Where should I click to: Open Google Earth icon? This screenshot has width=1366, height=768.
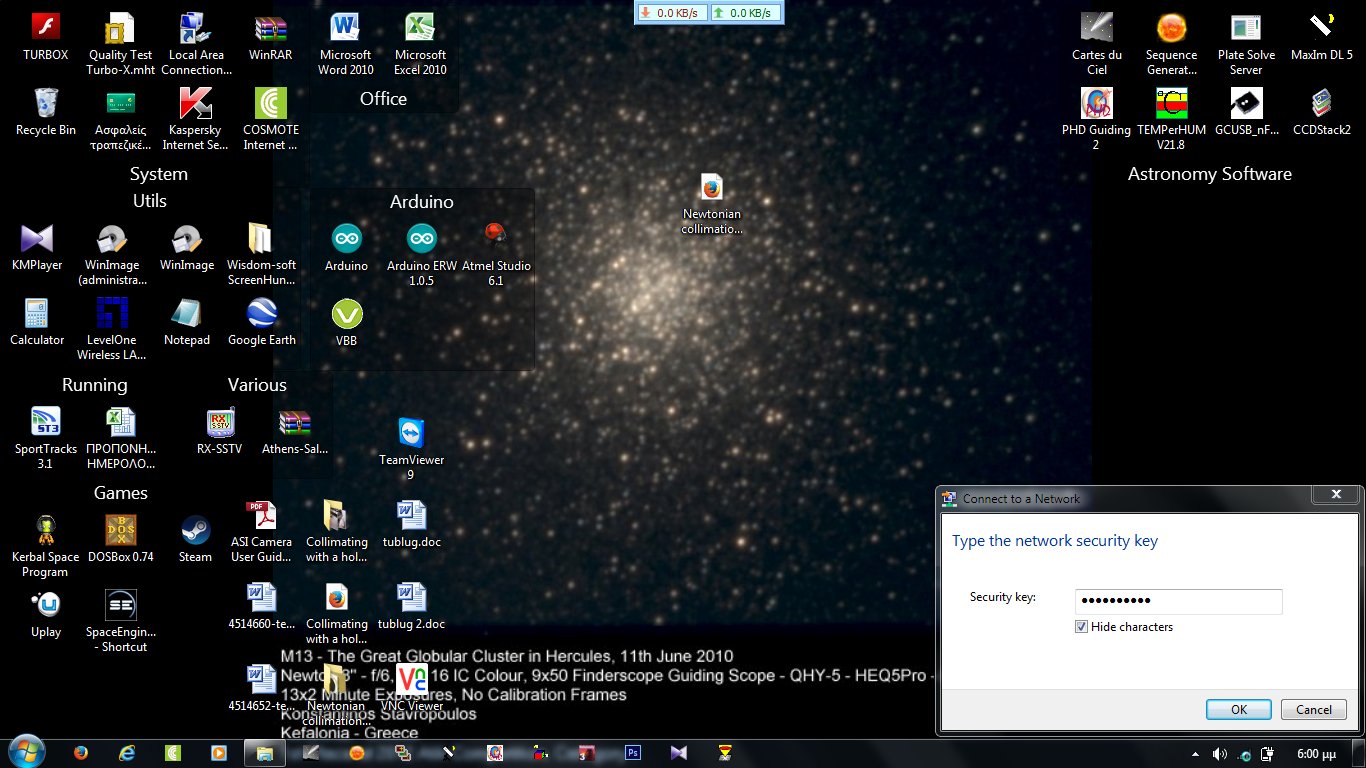tap(262, 322)
